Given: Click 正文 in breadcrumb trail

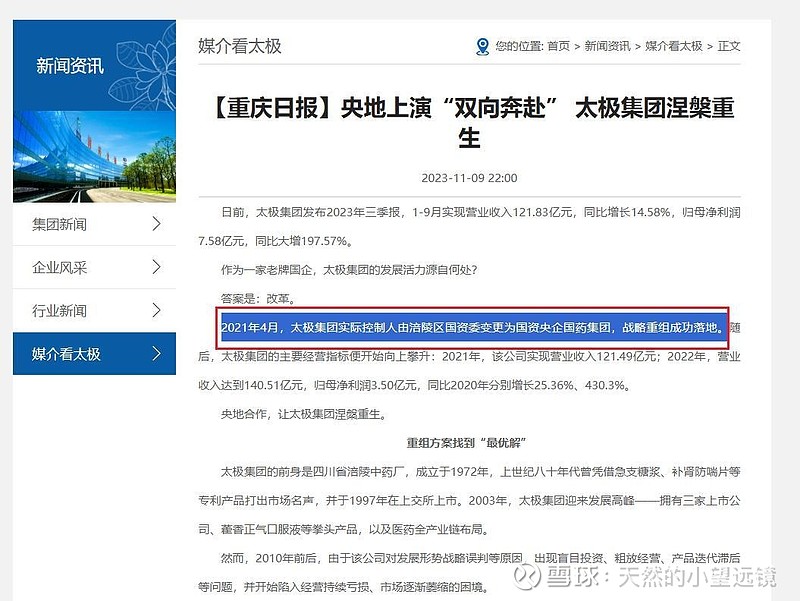Looking at the screenshot, I should click(729, 46).
